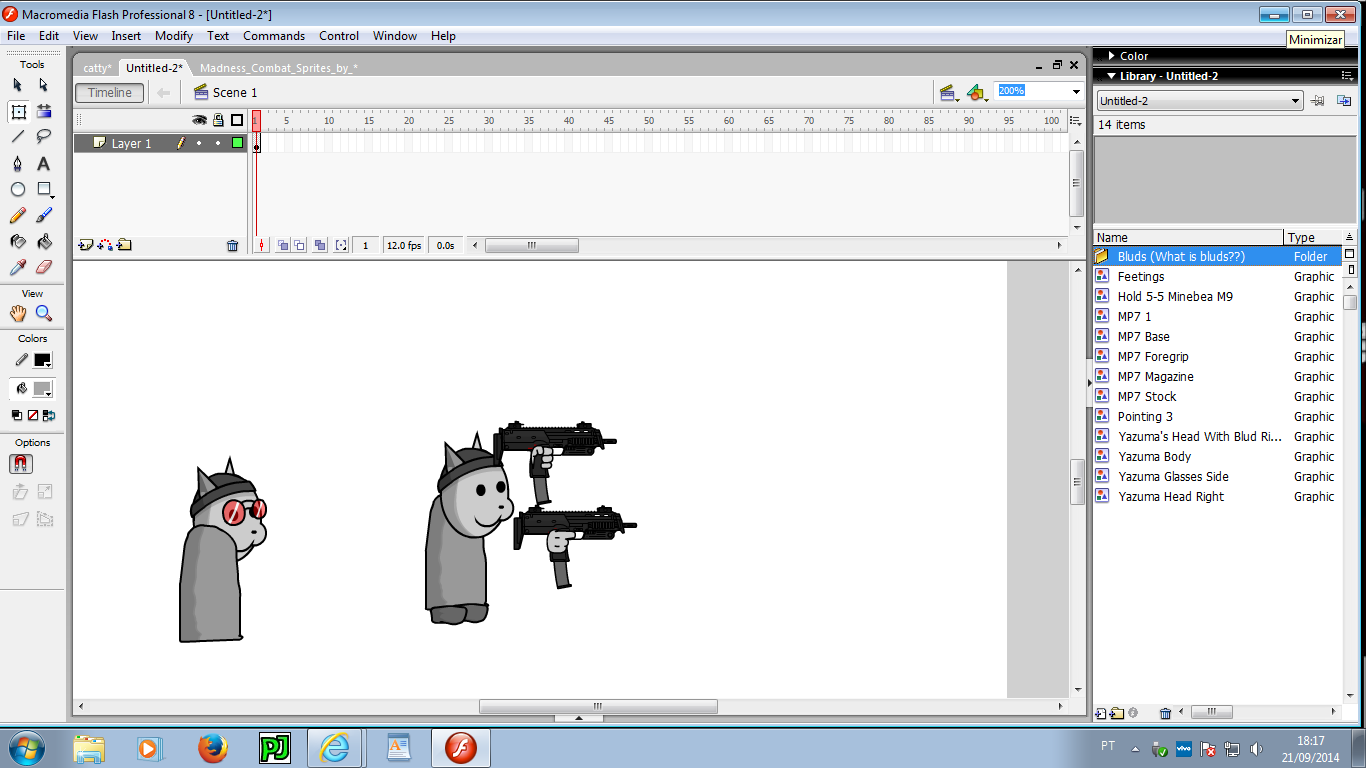Click the Timeline toggle button

pos(110,93)
